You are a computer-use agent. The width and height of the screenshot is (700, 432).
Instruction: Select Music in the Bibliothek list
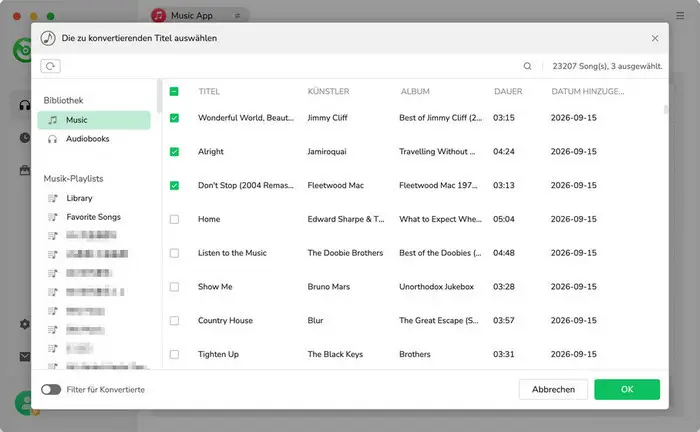click(94, 120)
